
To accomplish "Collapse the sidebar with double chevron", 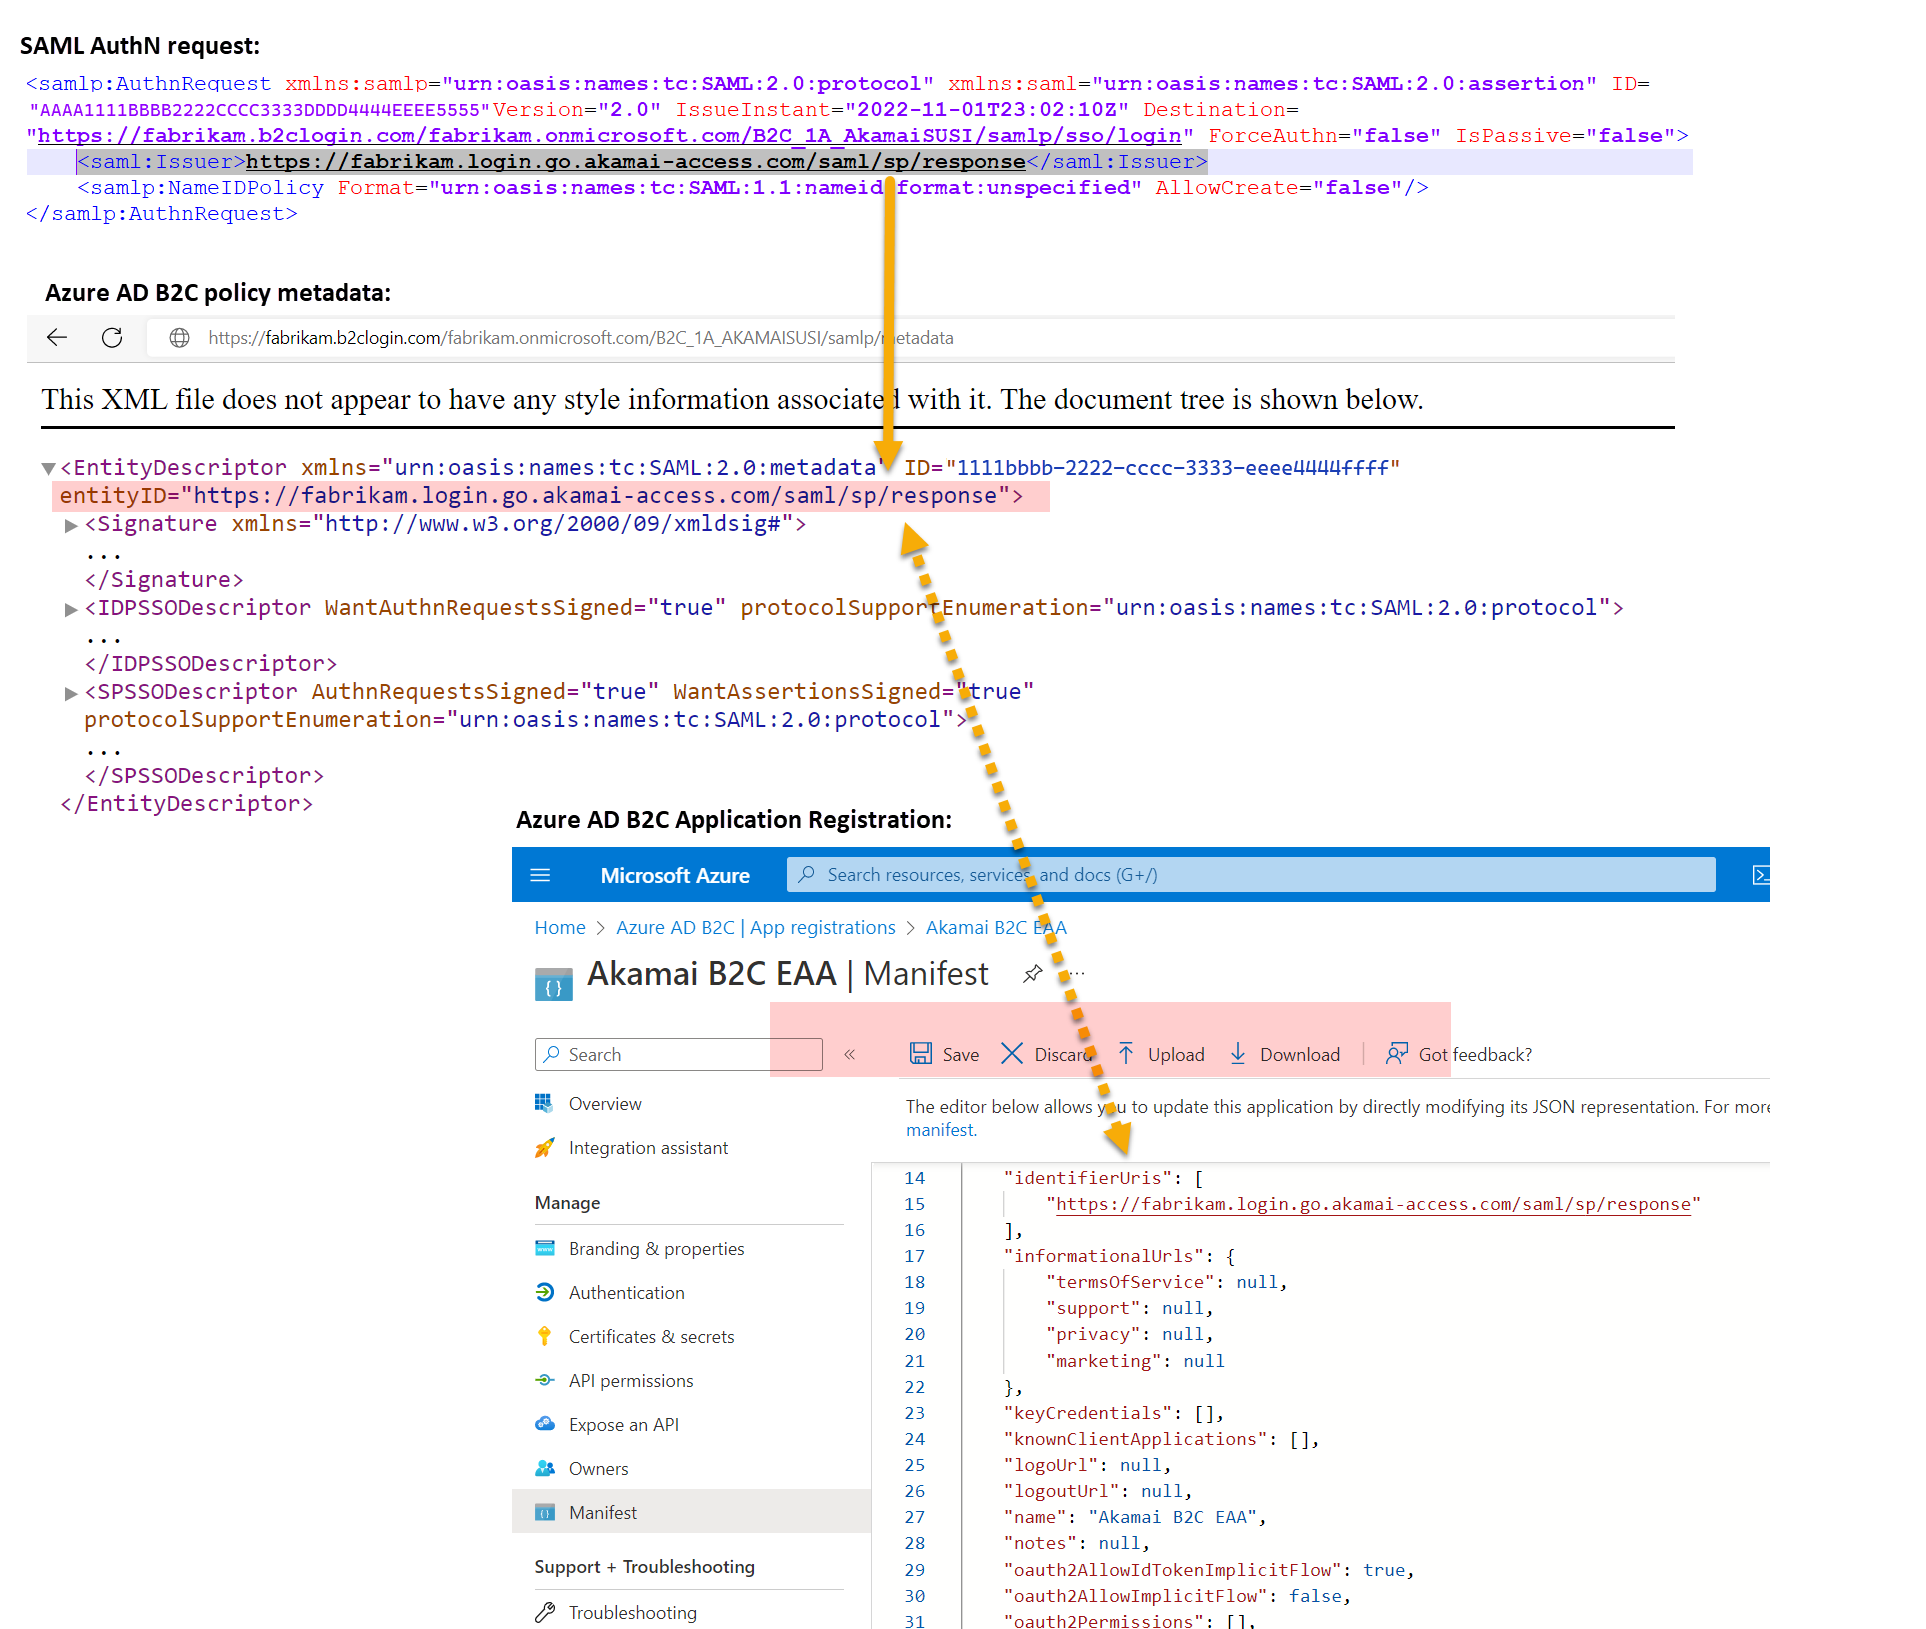I will coord(850,1054).
